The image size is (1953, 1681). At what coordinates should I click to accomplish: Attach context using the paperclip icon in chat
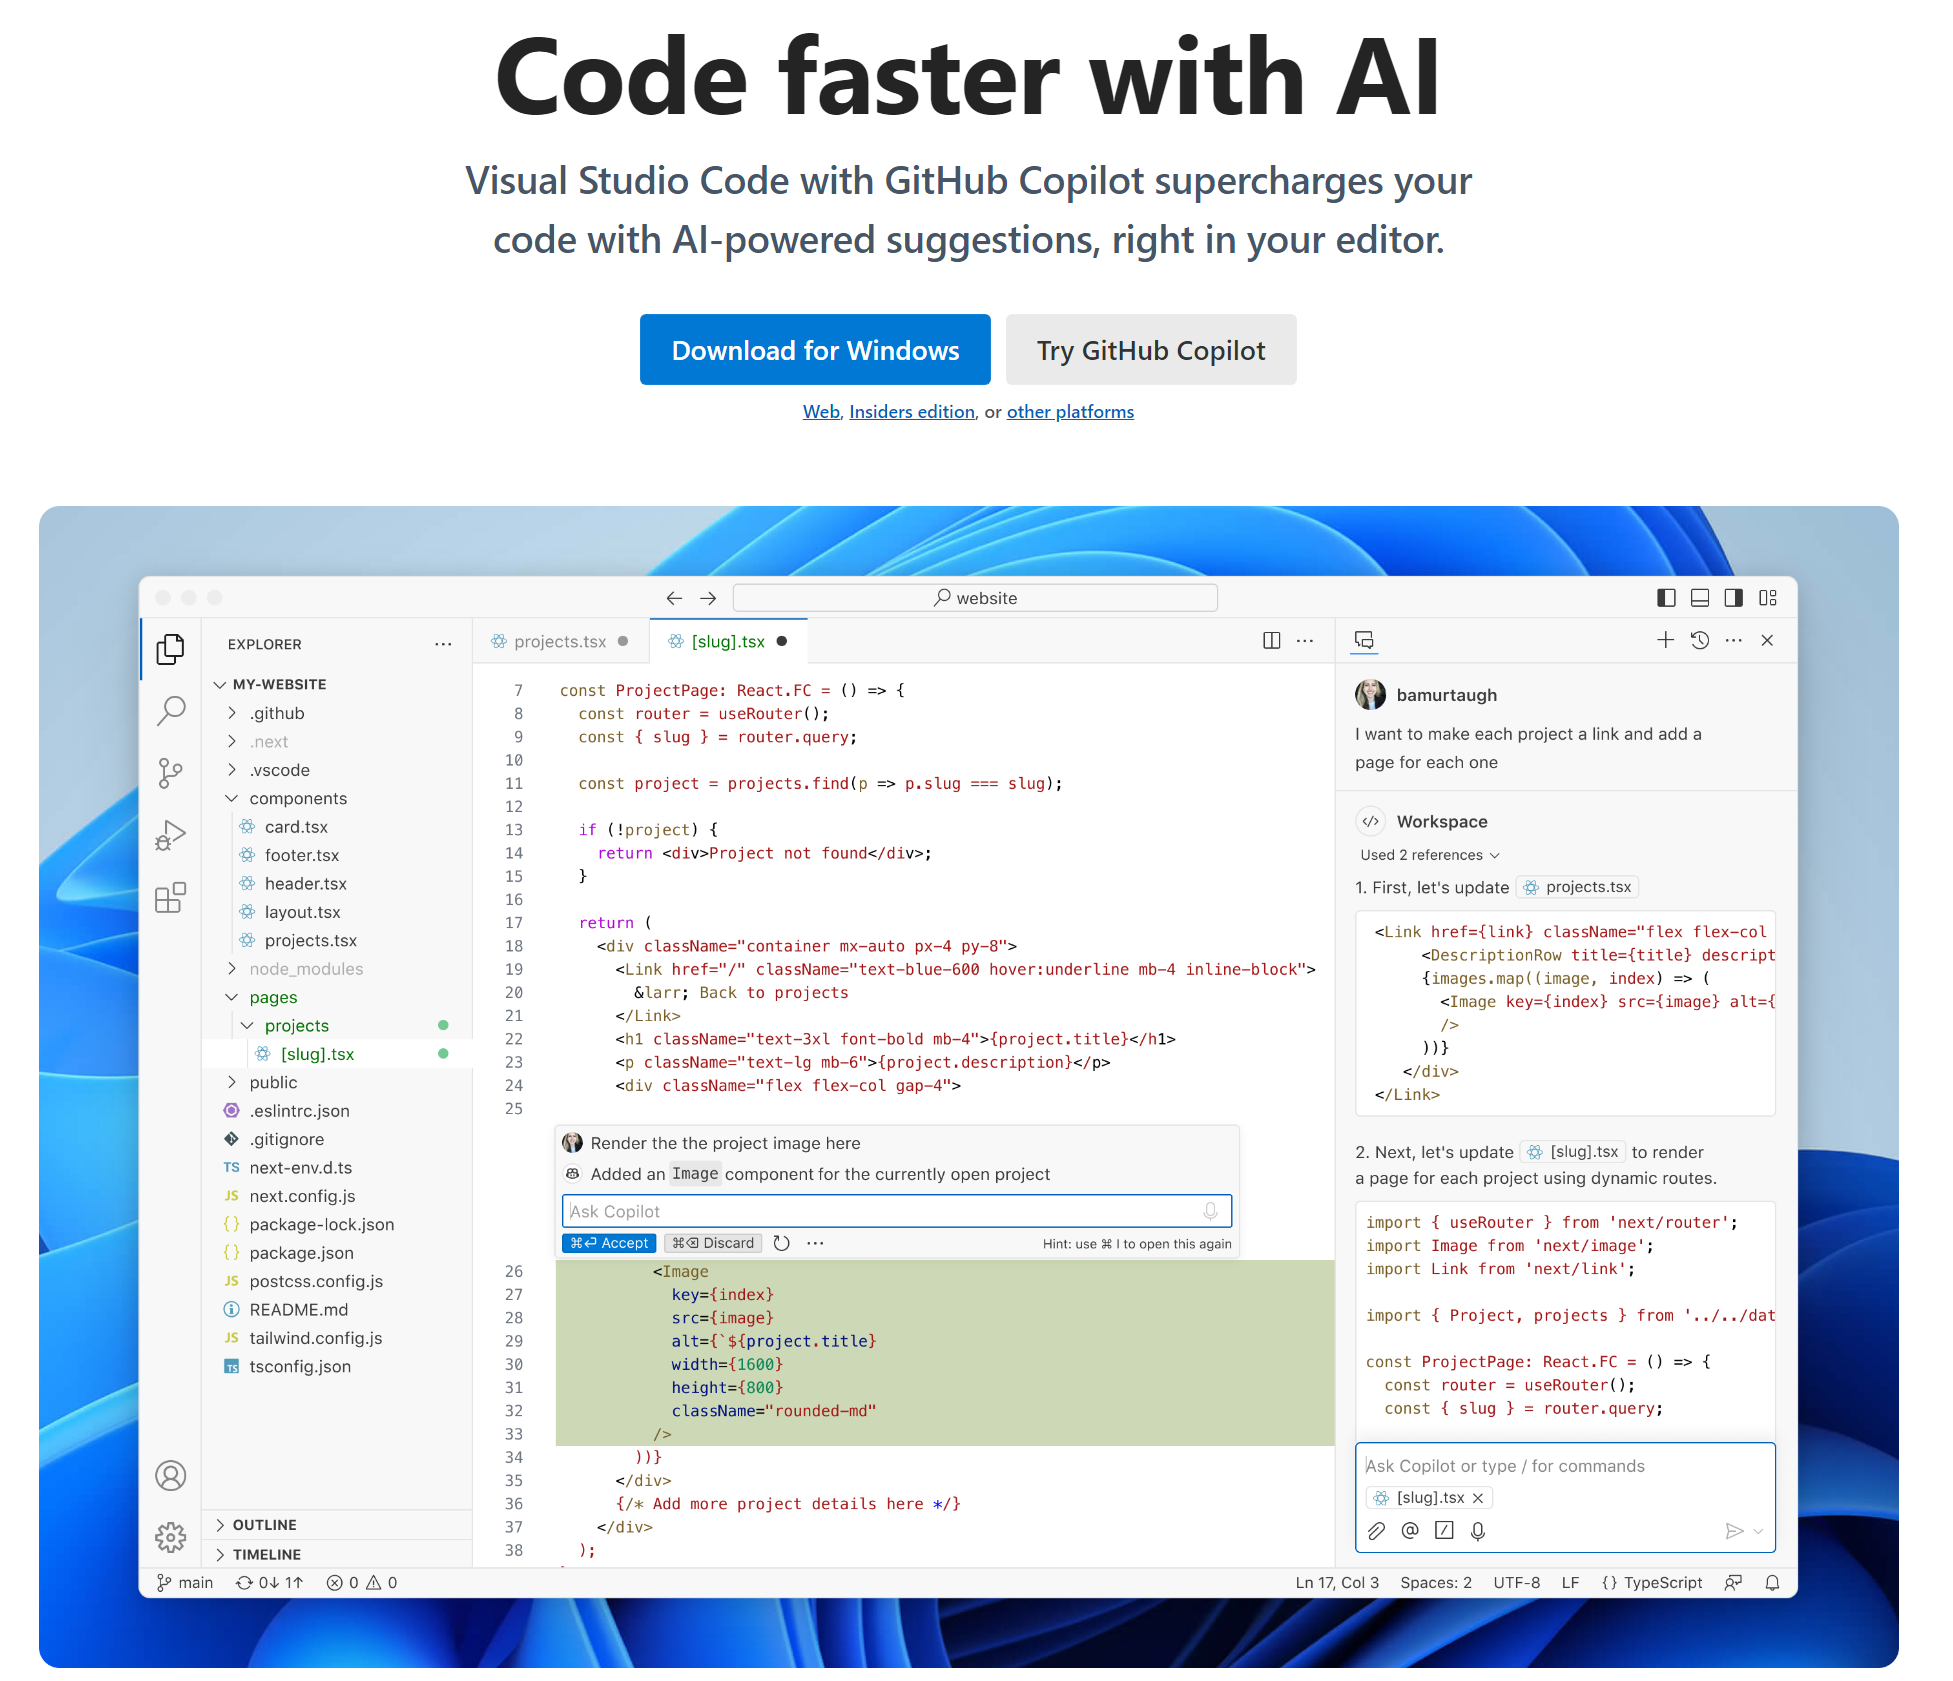[1377, 1530]
